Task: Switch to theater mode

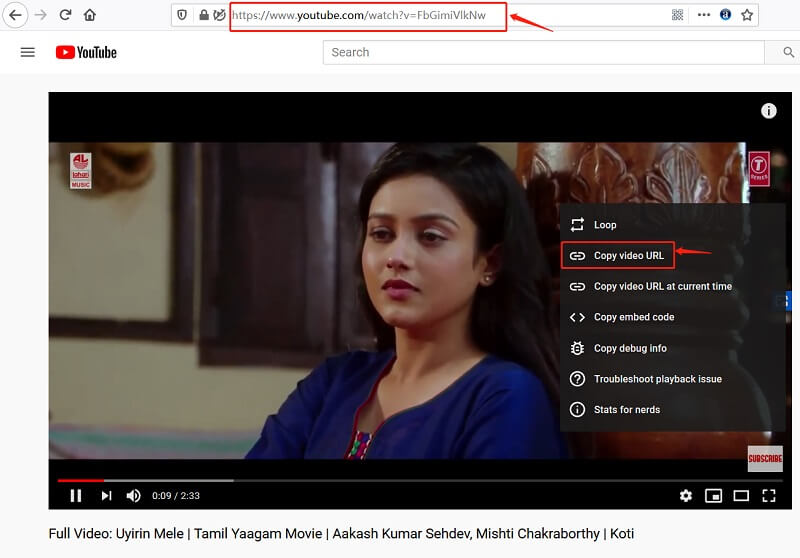Action: pos(741,496)
